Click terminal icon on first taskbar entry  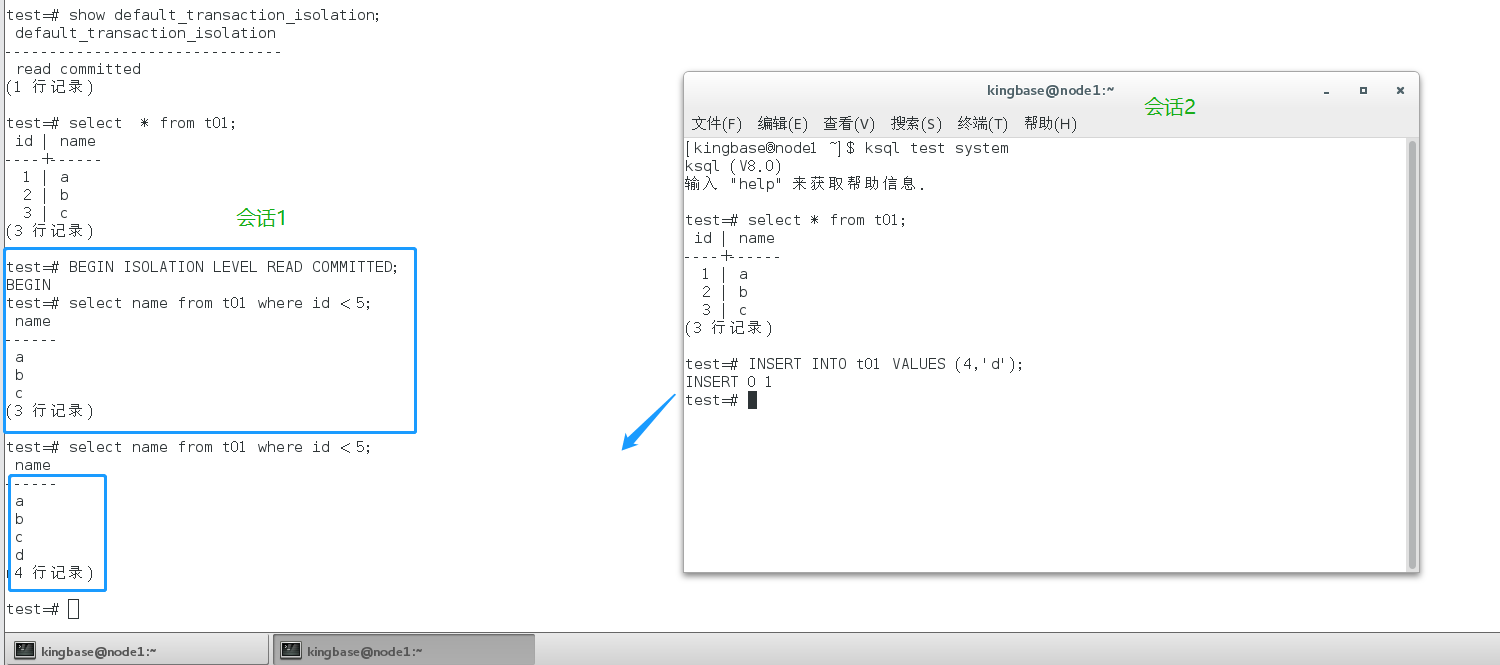25,650
